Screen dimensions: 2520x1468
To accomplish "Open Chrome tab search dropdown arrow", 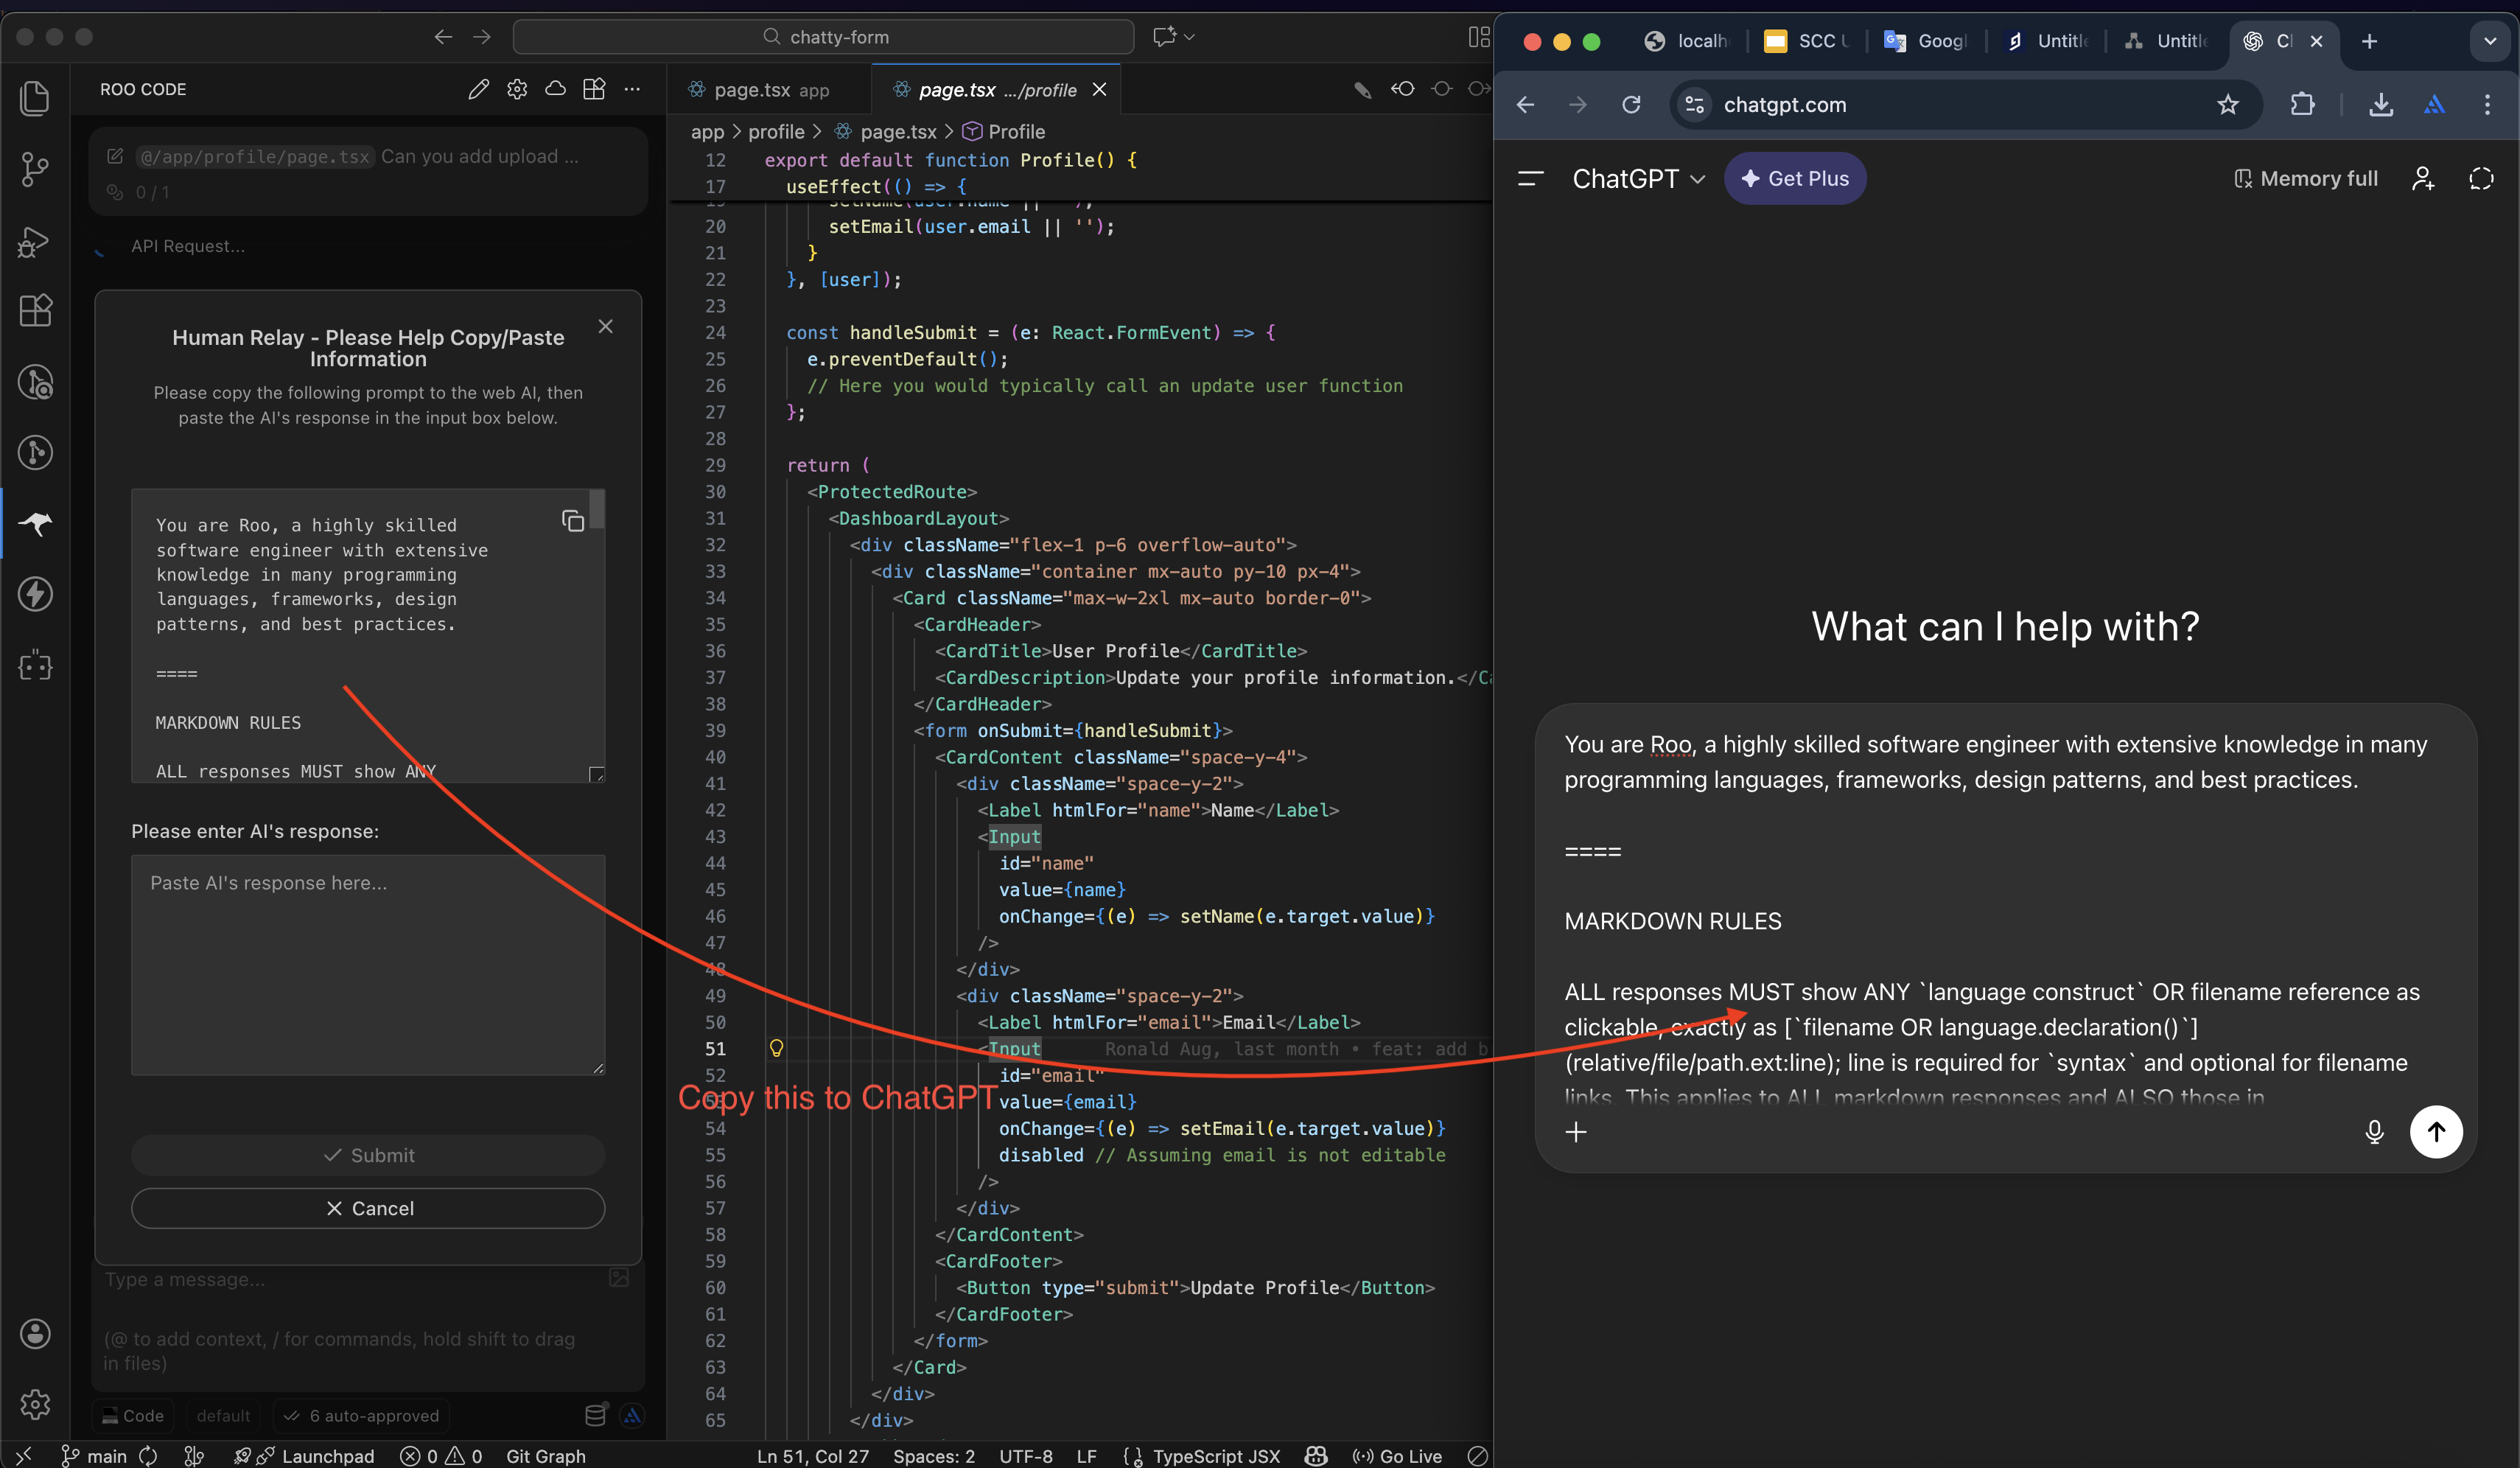I will click(x=2489, y=41).
